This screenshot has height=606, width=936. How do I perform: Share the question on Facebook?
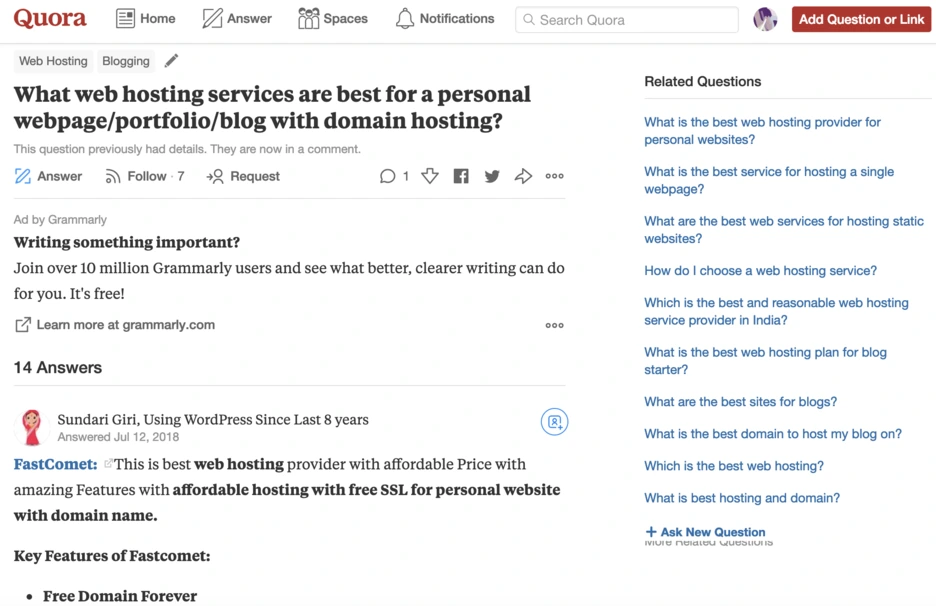tap(461, 176)
